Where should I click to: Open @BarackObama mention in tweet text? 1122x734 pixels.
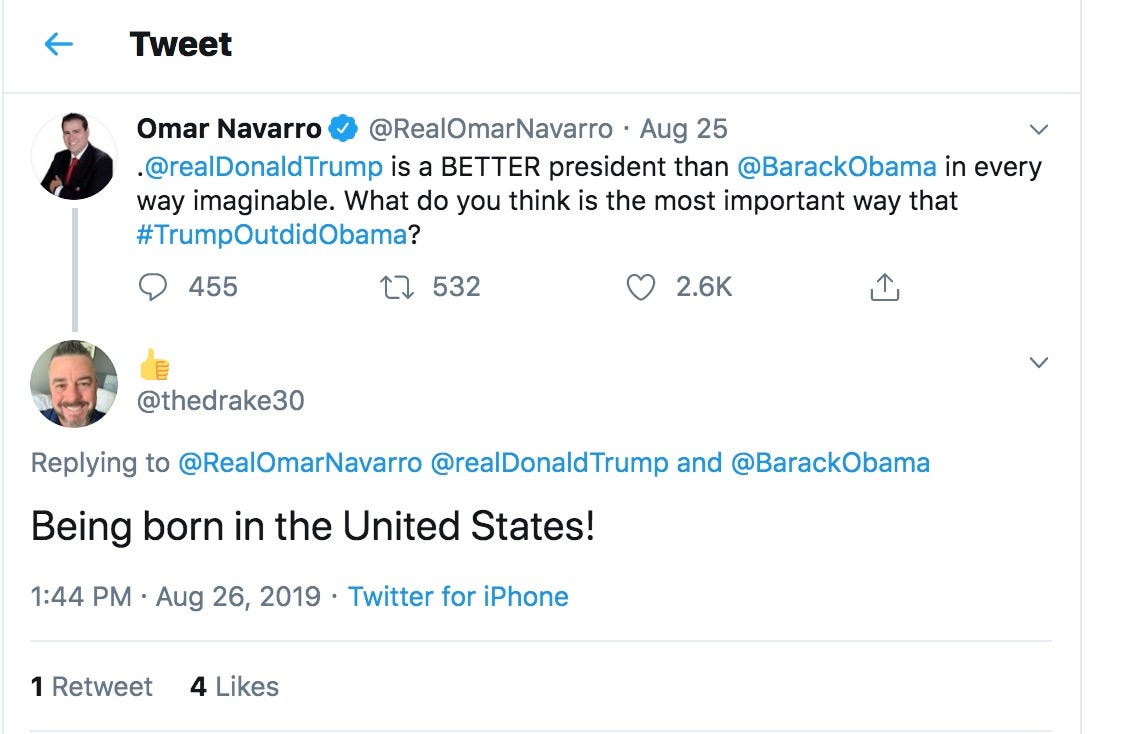[x=836, y=167]
